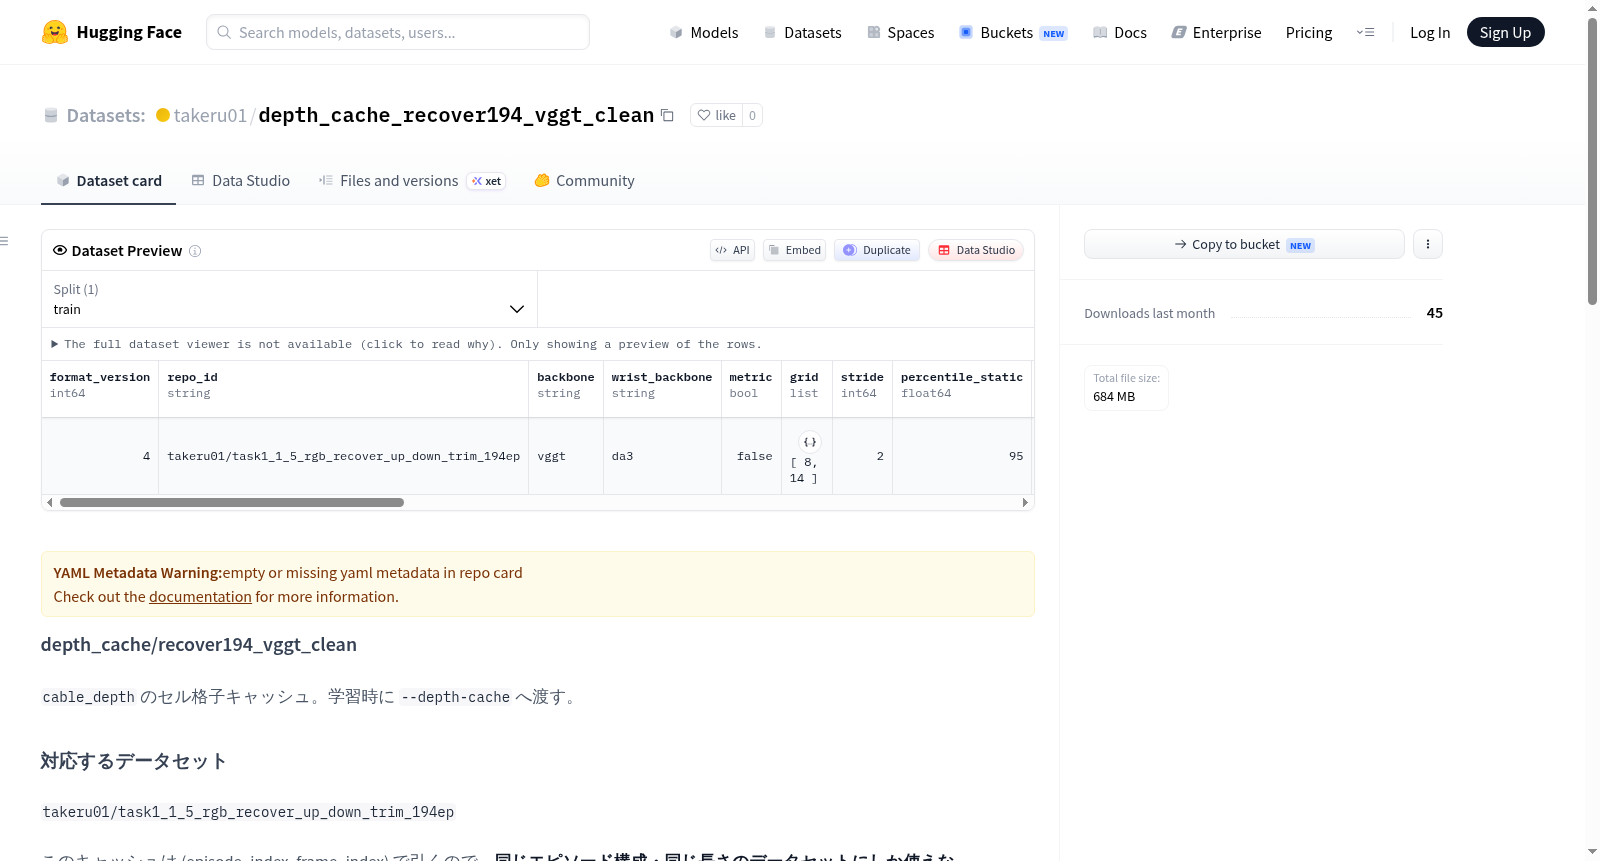Open the Hugging Face logo home link
This screenshot has height=861, width=1600.
click(x=112, y=32)
